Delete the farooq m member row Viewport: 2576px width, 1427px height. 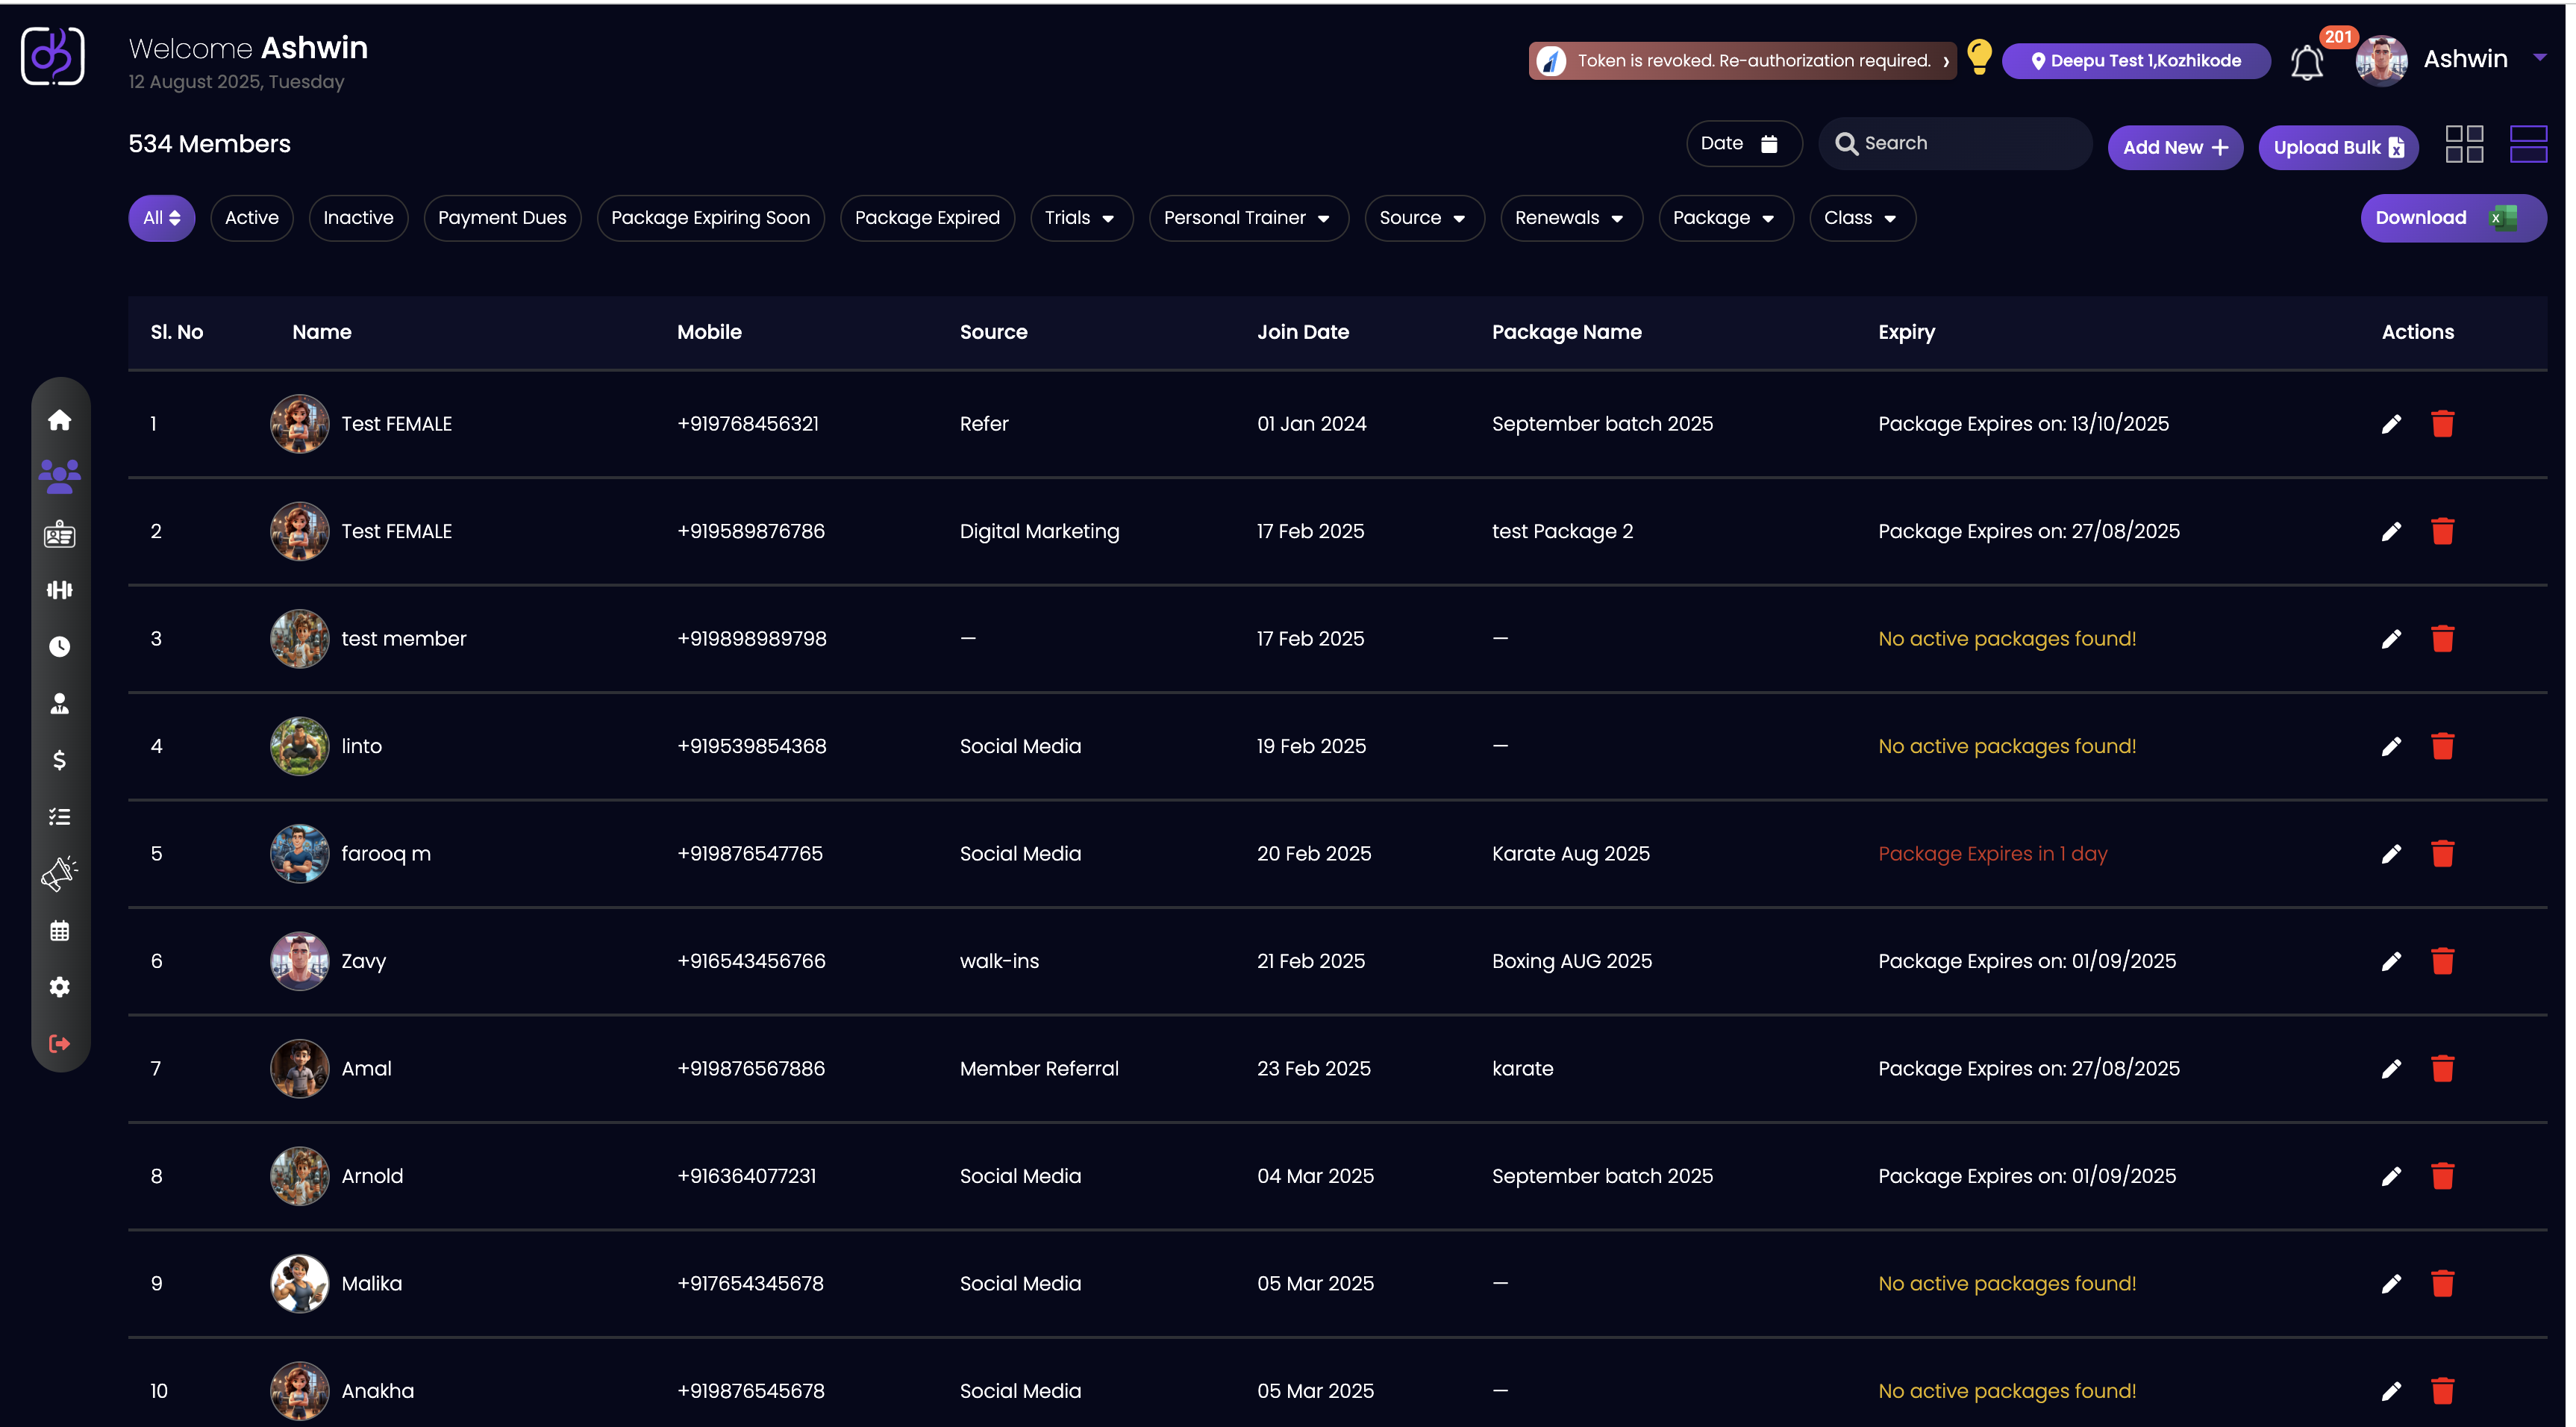tap(2442, 854)
